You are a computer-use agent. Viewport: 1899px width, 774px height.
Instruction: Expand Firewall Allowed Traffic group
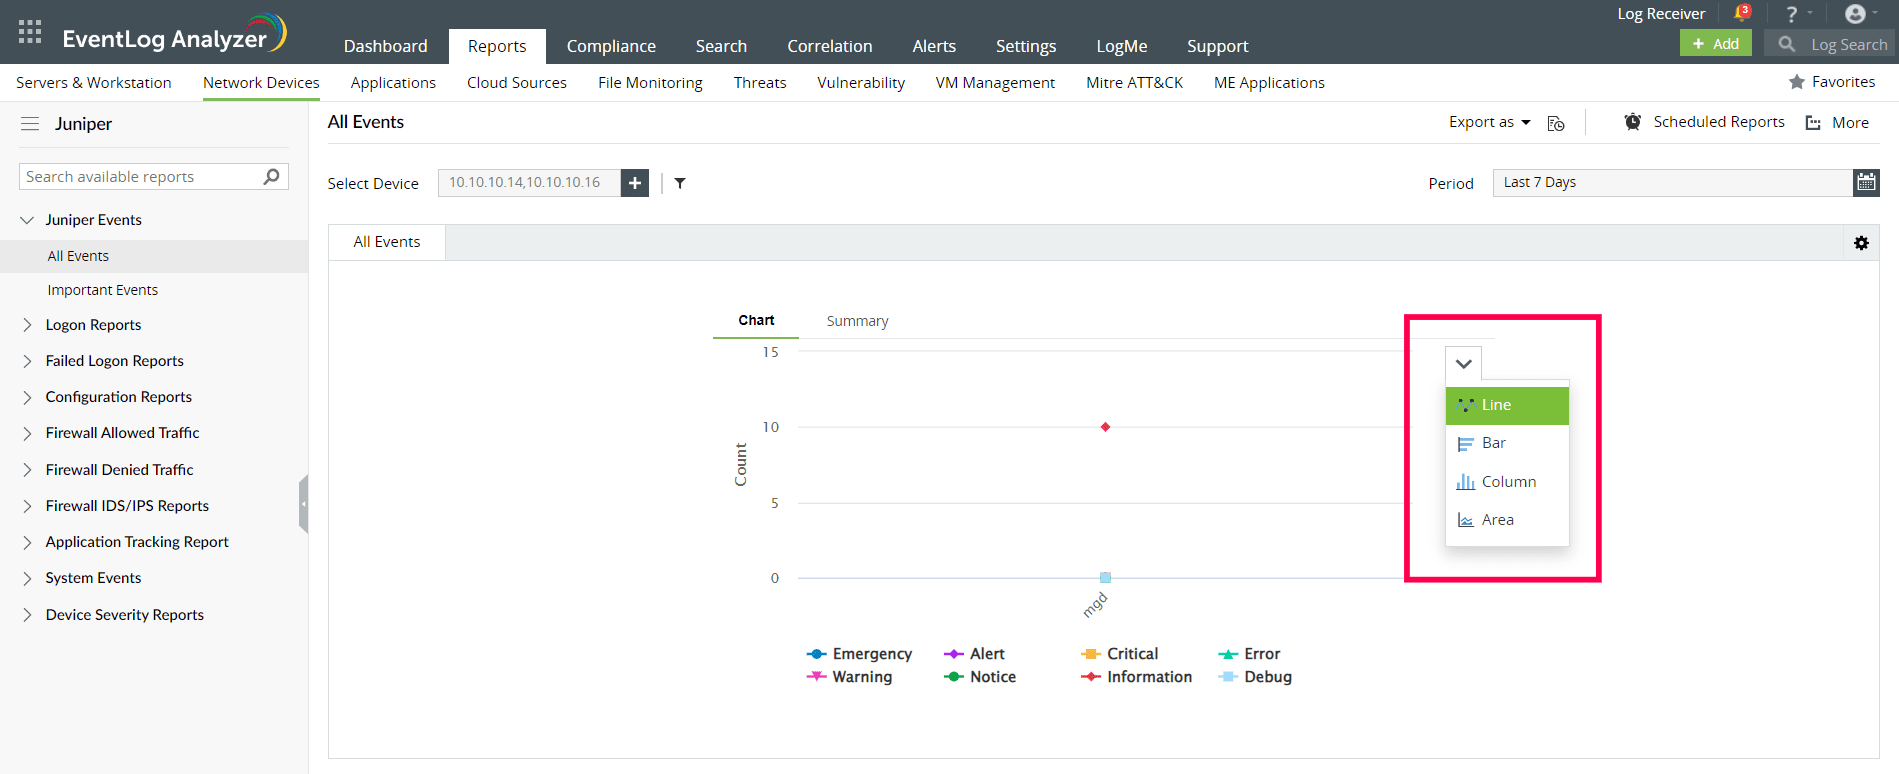27,433
